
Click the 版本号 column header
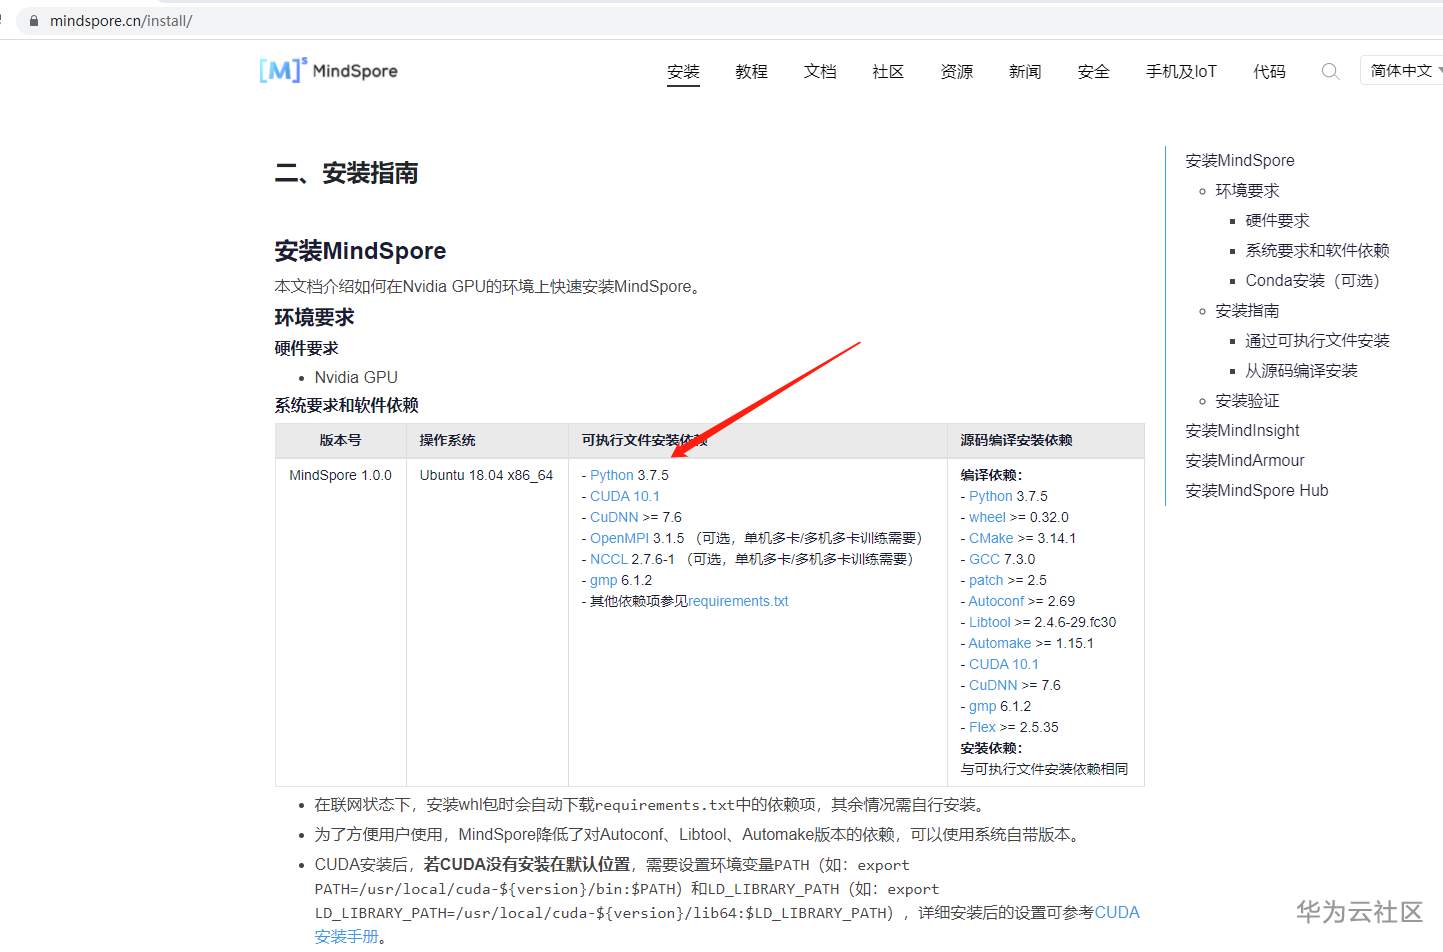click(340, 440)
